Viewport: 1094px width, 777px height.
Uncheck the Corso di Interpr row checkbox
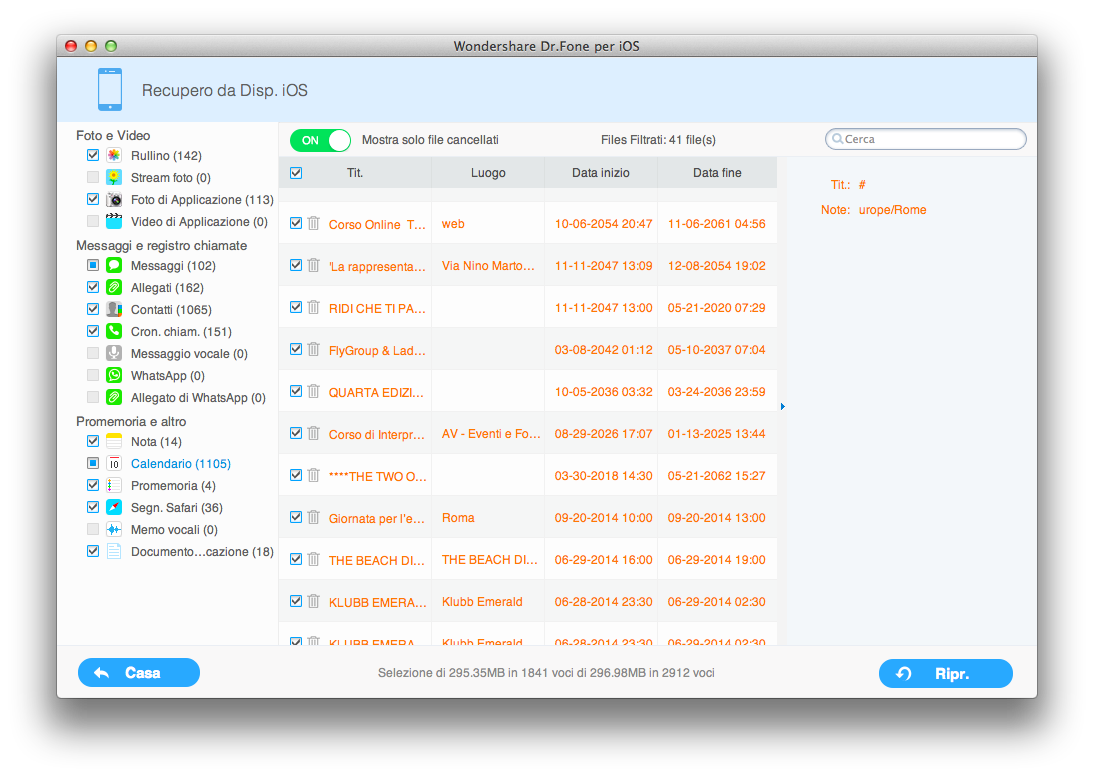(296, 433)
